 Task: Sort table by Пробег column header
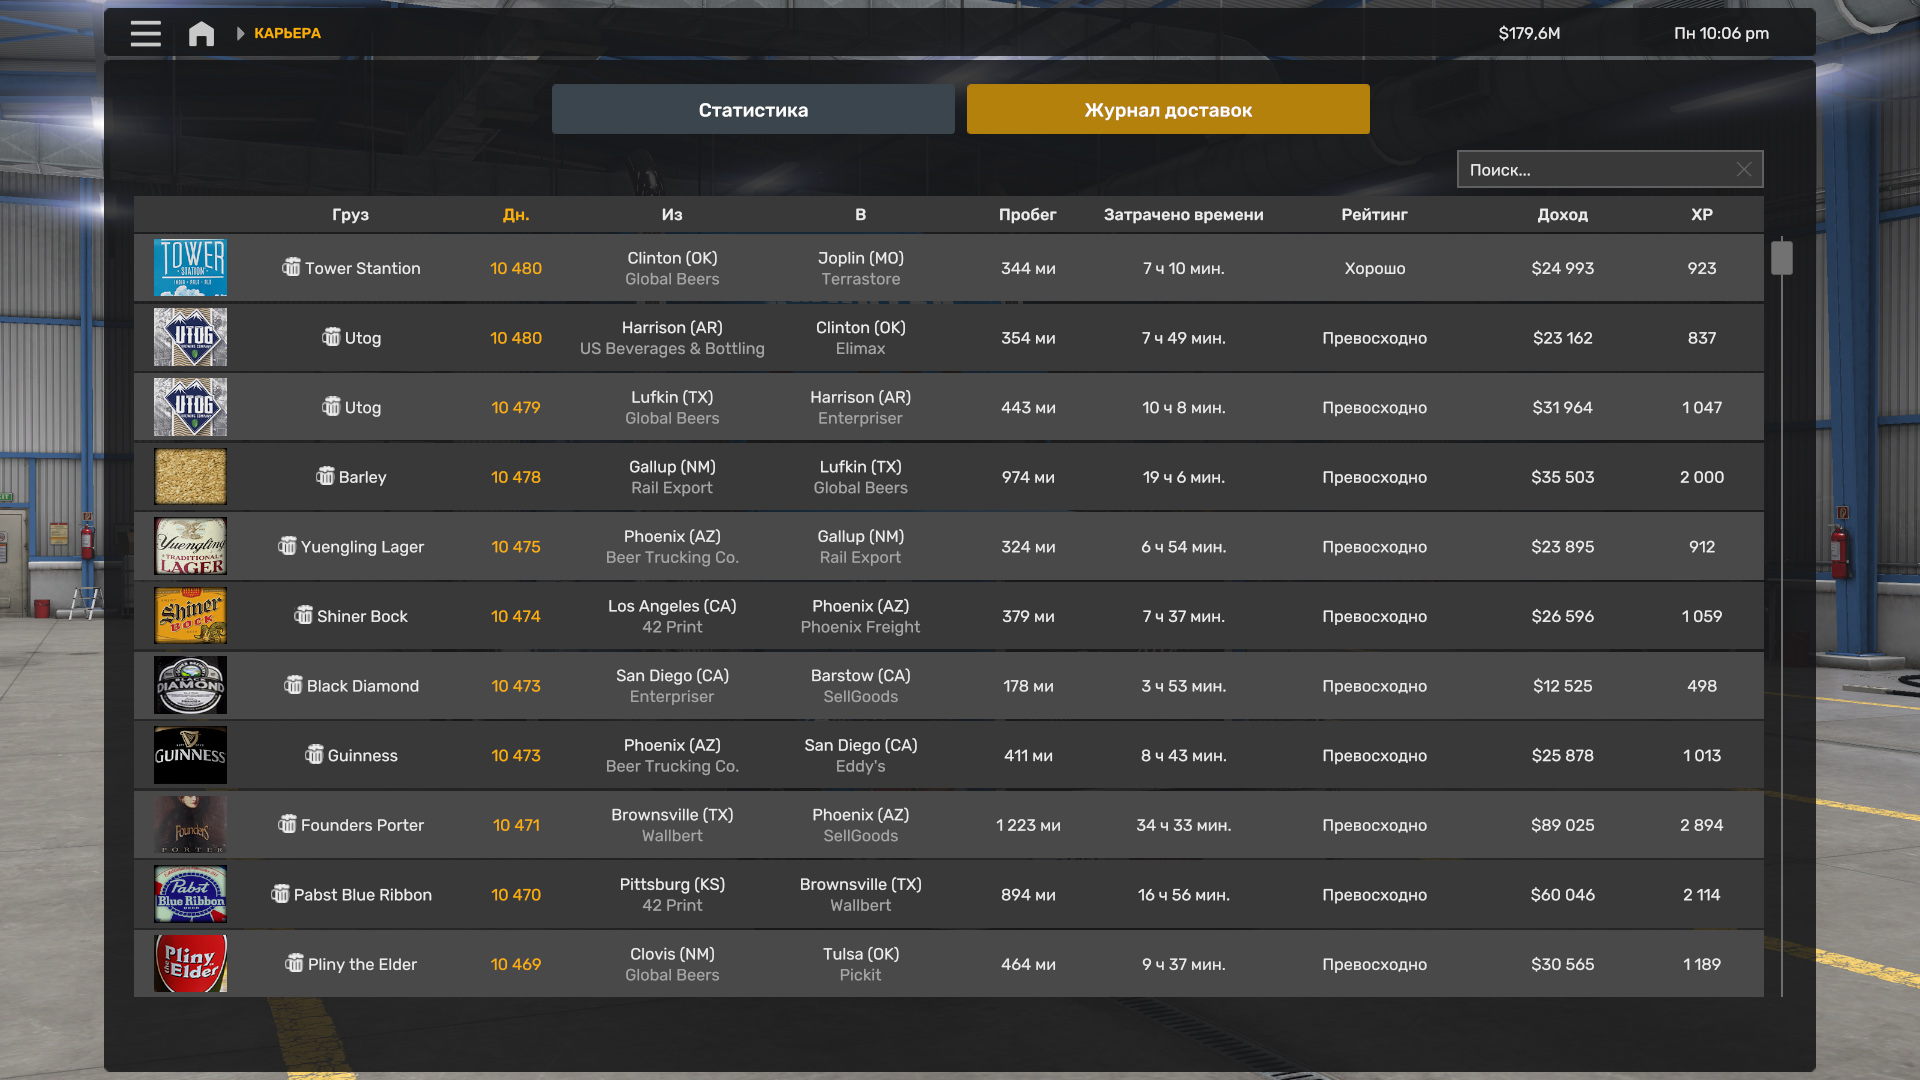[1027, 215]
